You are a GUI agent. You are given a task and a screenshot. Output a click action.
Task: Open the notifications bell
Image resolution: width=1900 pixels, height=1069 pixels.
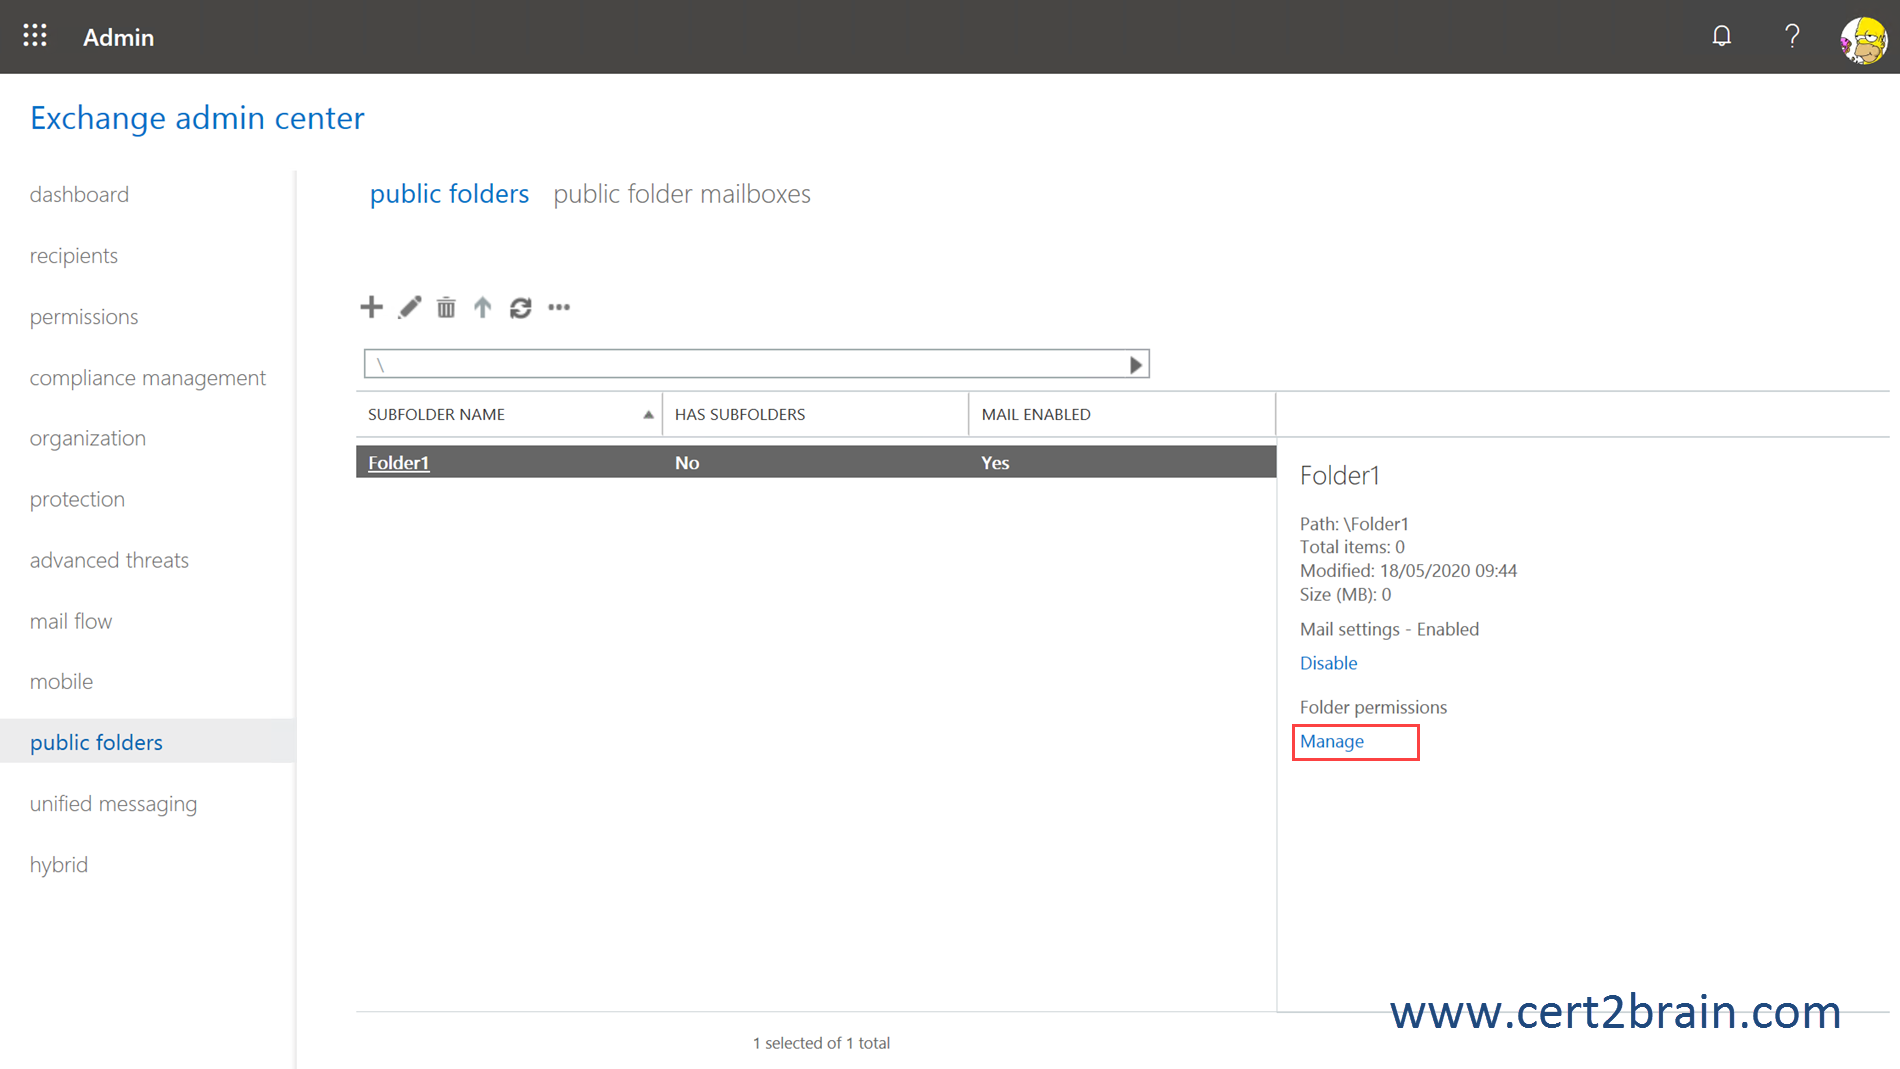1721,36
